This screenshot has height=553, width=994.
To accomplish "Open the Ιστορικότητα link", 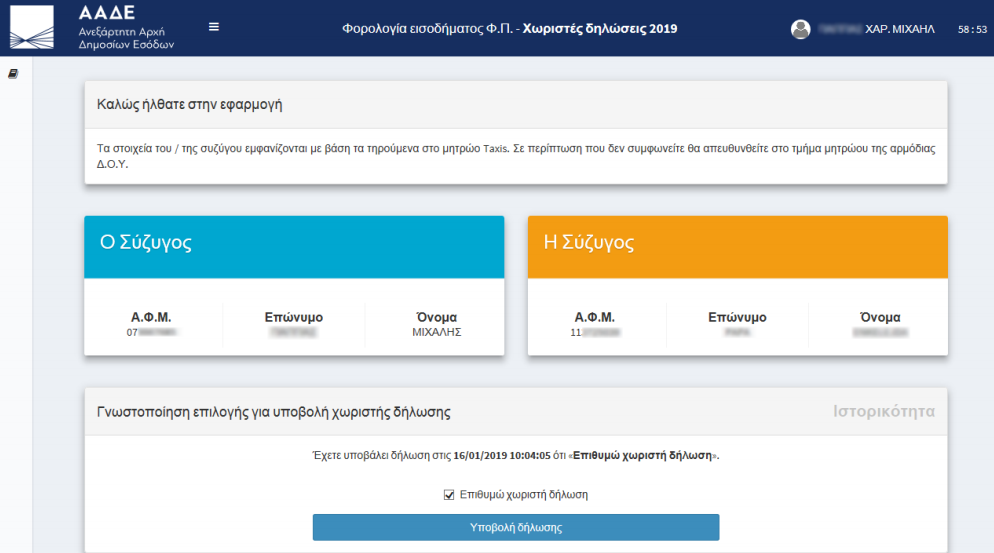I will click(x=884, y=412).
